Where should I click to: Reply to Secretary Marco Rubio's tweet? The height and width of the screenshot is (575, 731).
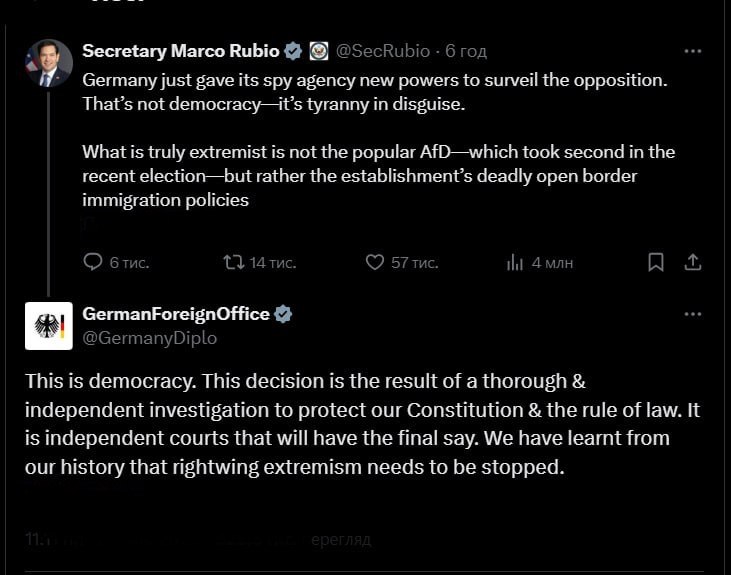coord(93,262)
